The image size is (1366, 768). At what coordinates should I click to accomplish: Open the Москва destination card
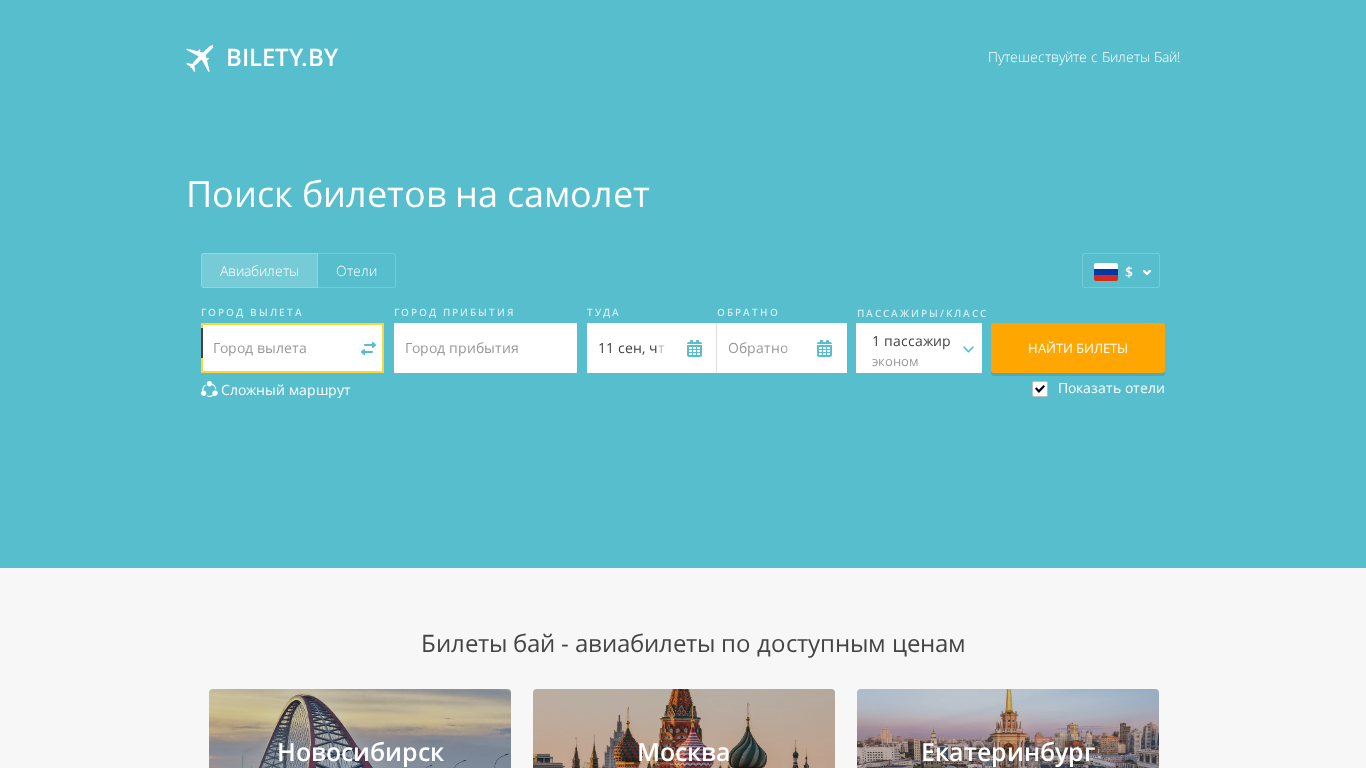[x=684, y=729]
